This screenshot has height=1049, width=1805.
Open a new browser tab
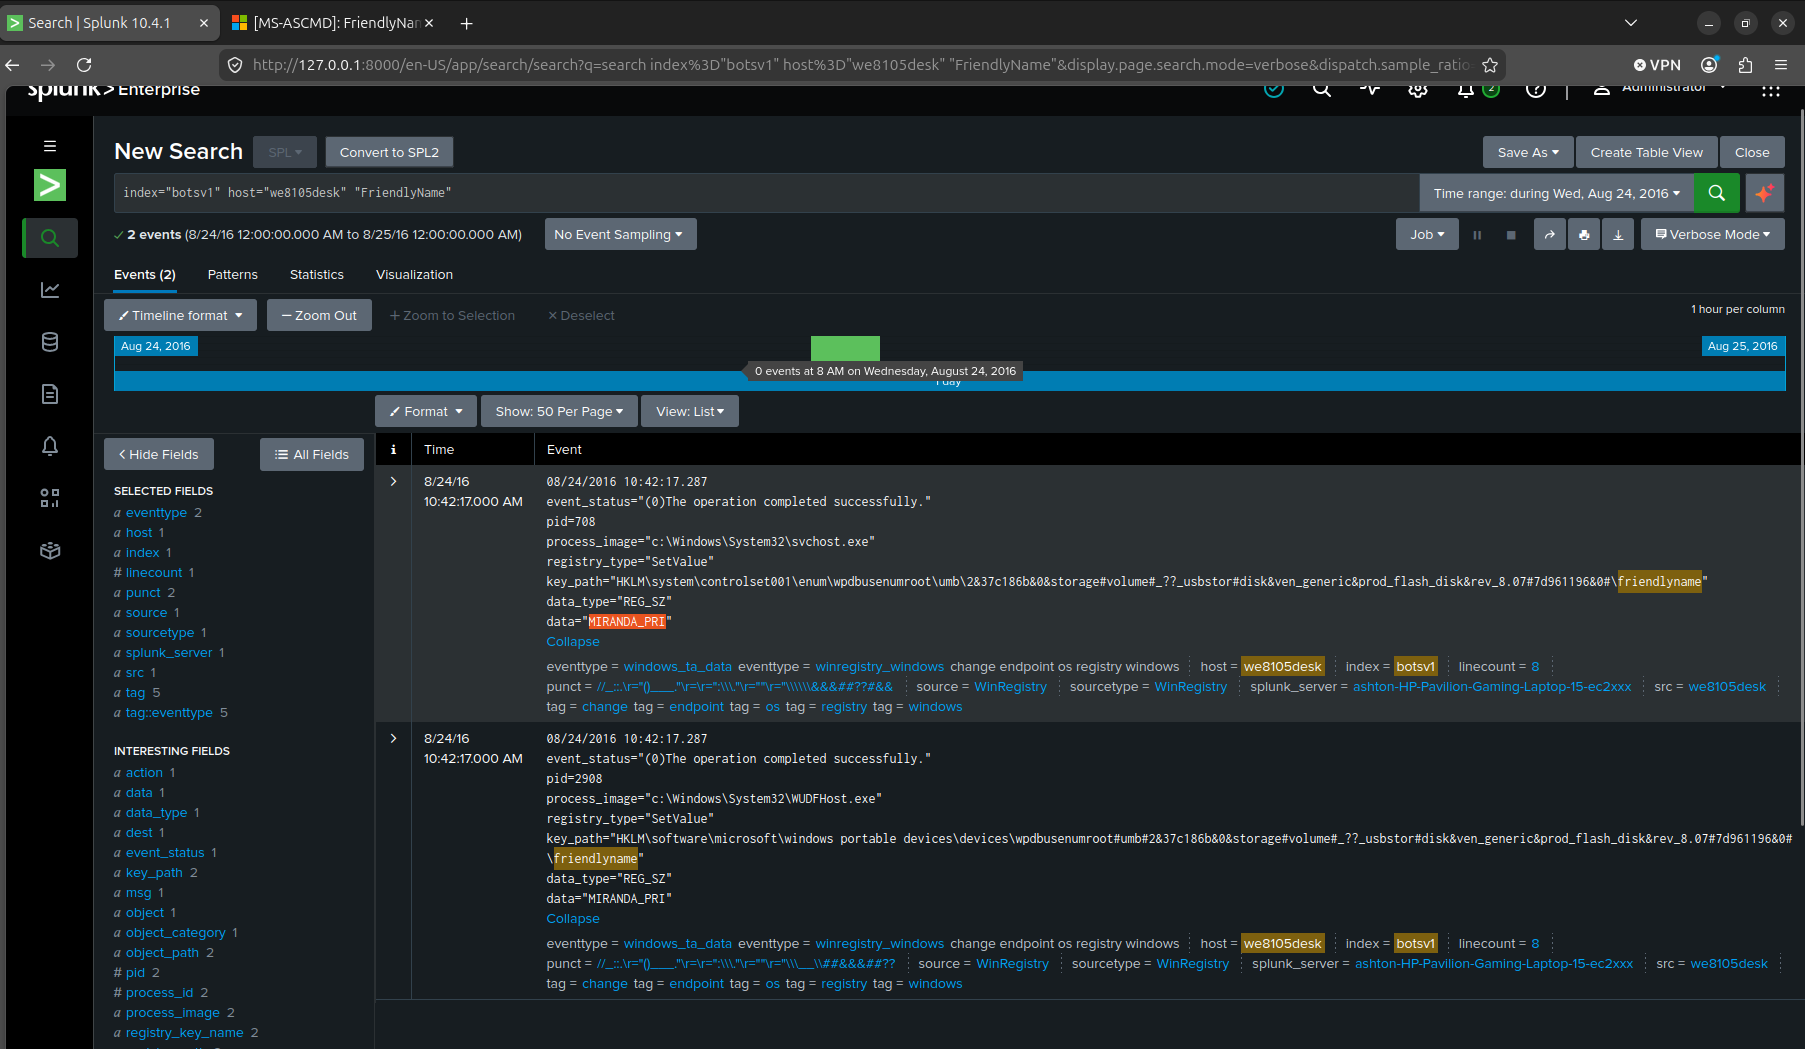click(x=466, y=23)
